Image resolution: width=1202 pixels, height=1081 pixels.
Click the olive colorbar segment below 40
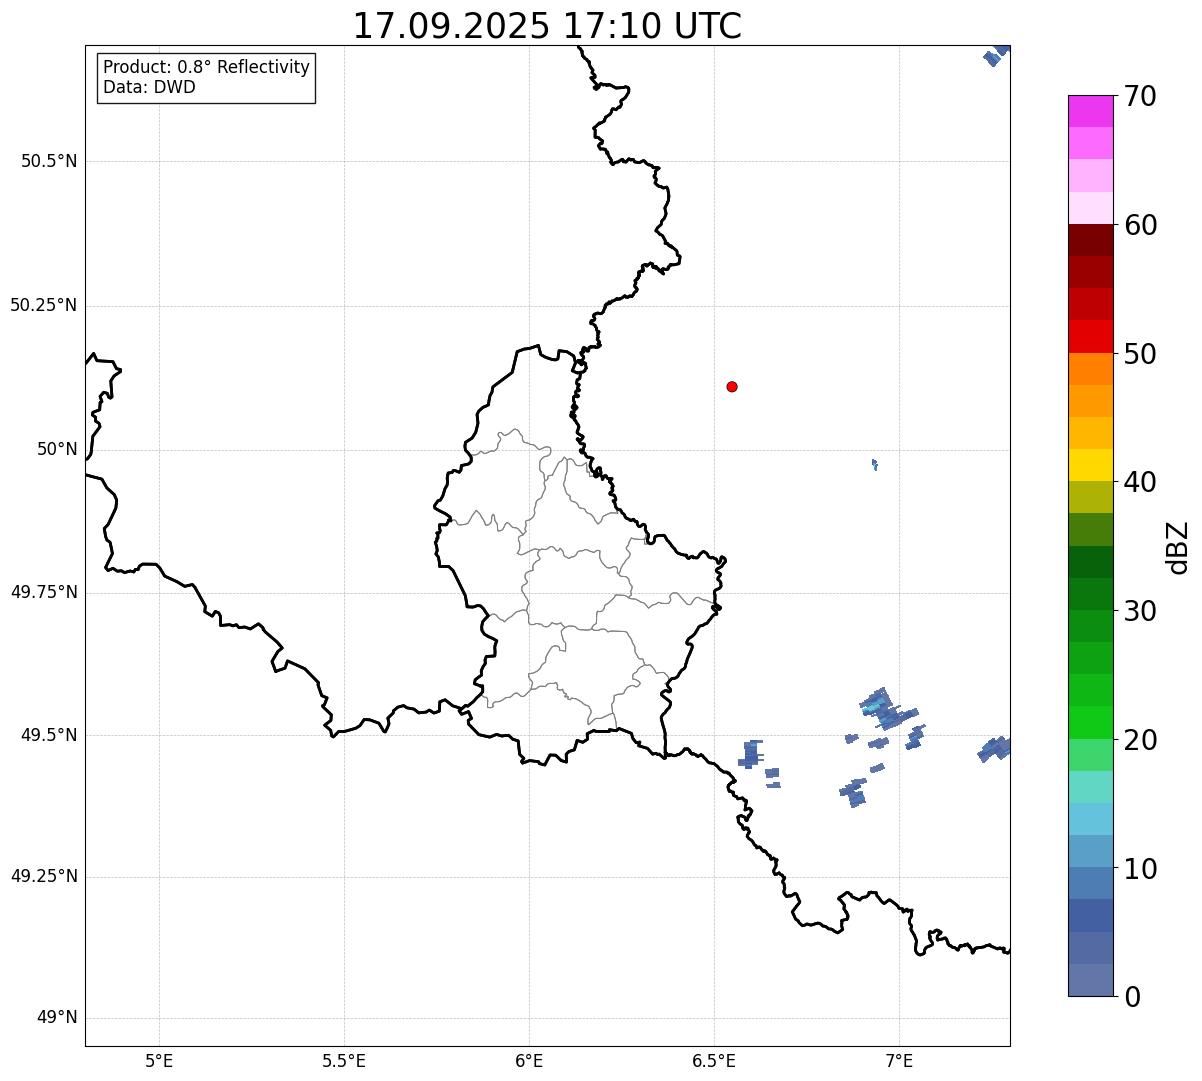click(1090, 497)
